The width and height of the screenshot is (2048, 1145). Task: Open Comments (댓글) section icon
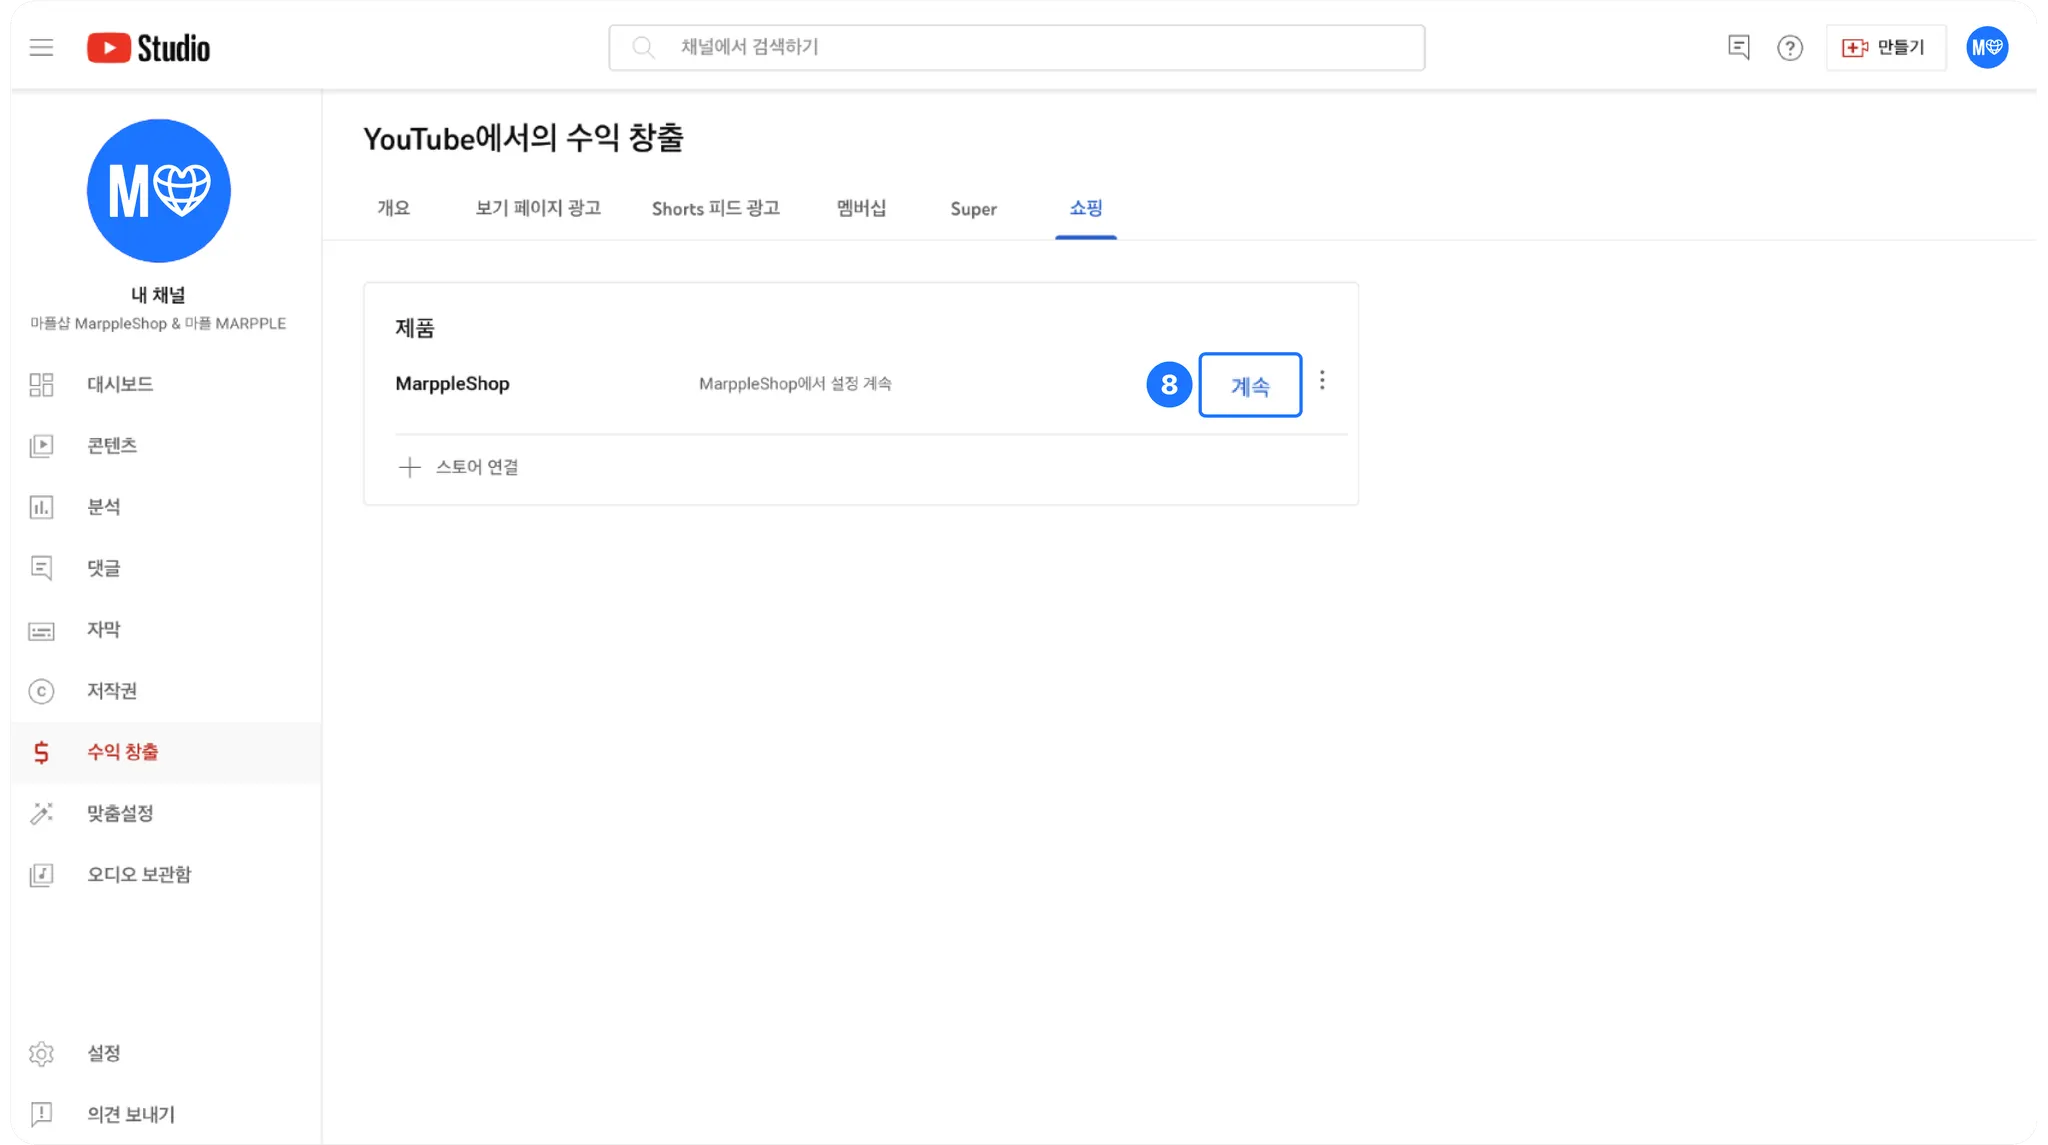coord(41,568)
